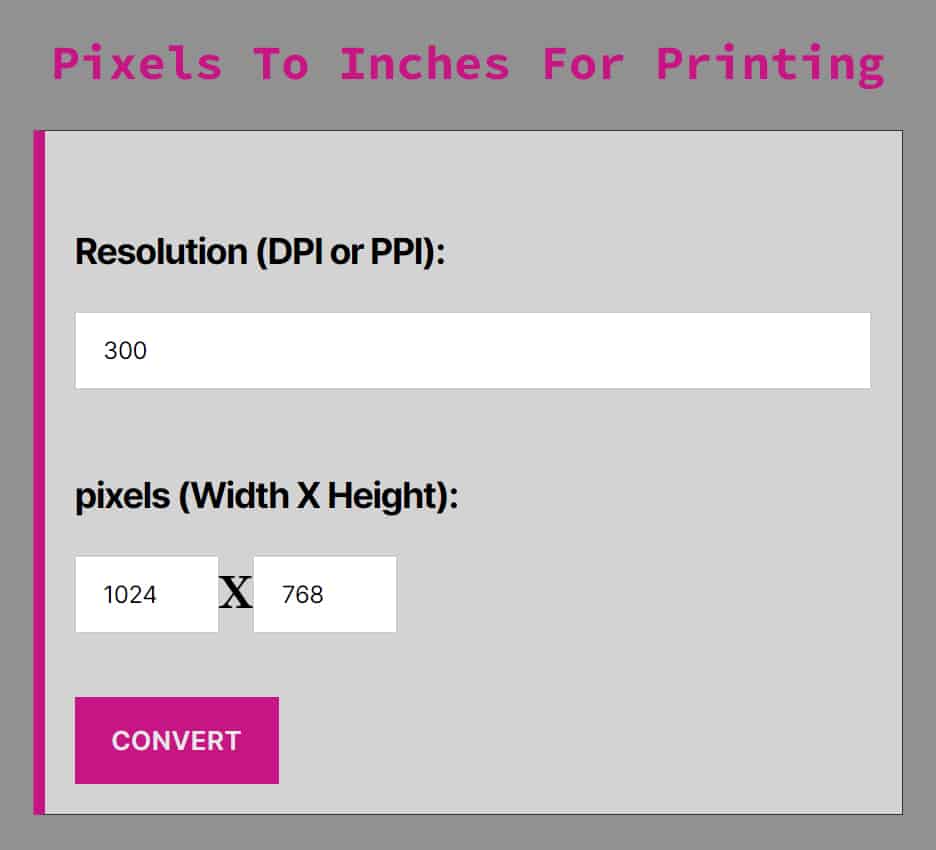The height and width of the screenshot is (850, 936).
Task: Click the "Pixels To Inches For Printing" heading
Action: pyautogui.click(x=468, y=64)
